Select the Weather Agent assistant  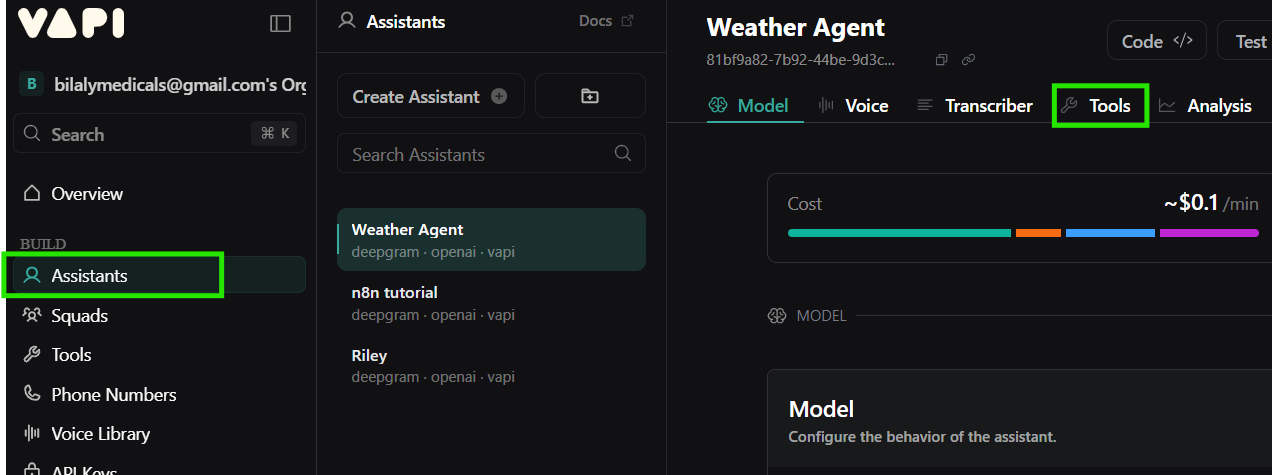[x=491, y=240]
